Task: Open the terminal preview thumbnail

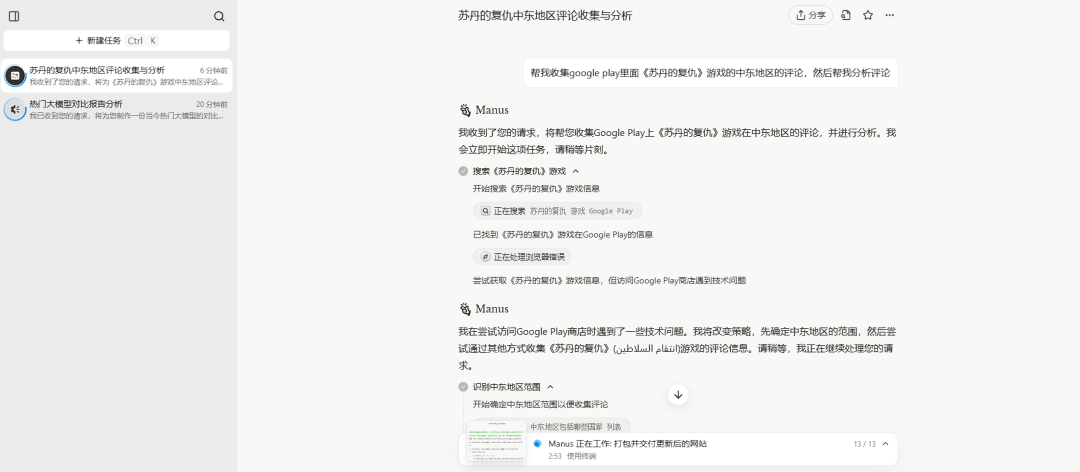Action: point(497,442)
